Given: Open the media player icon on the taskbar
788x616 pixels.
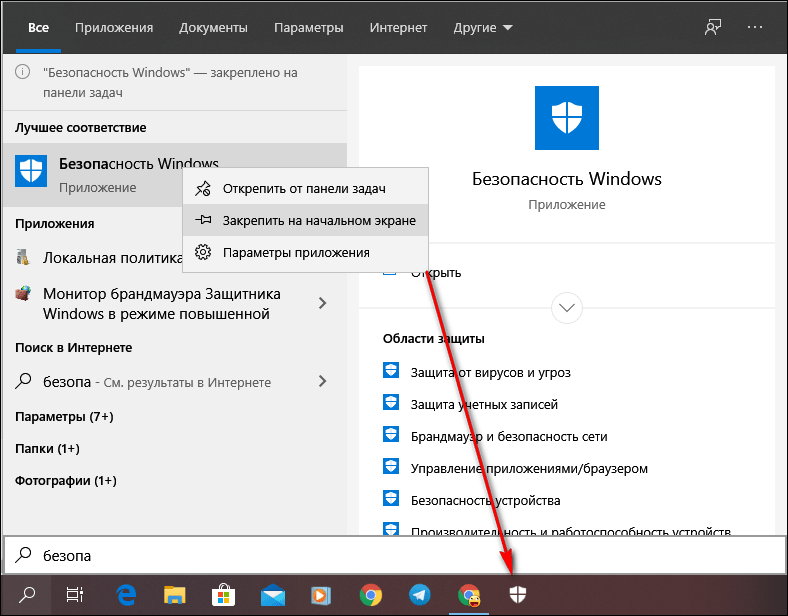Looking at the screenshot, I should point(321,596).
